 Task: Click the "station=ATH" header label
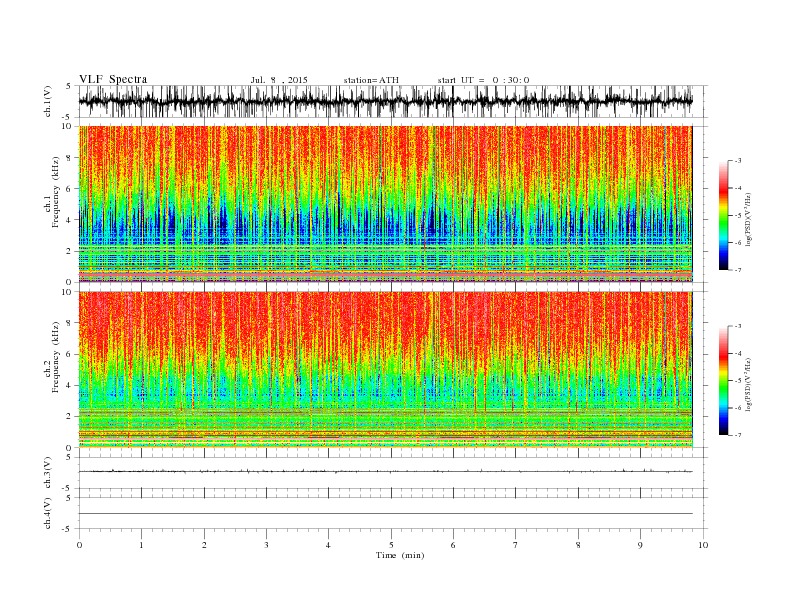[371, 80]
